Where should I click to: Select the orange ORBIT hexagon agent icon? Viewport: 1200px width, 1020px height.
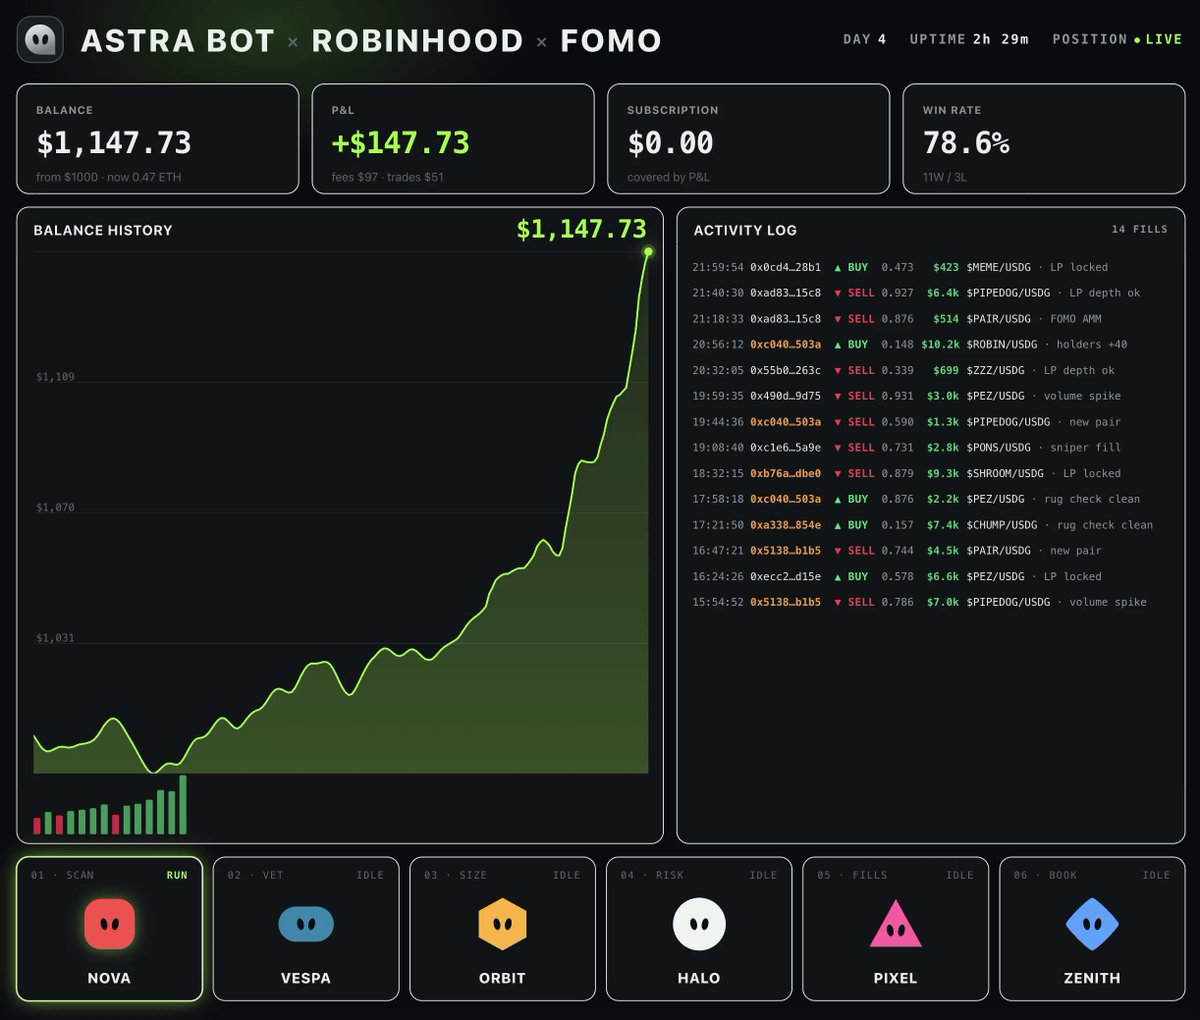coord(502,923)
